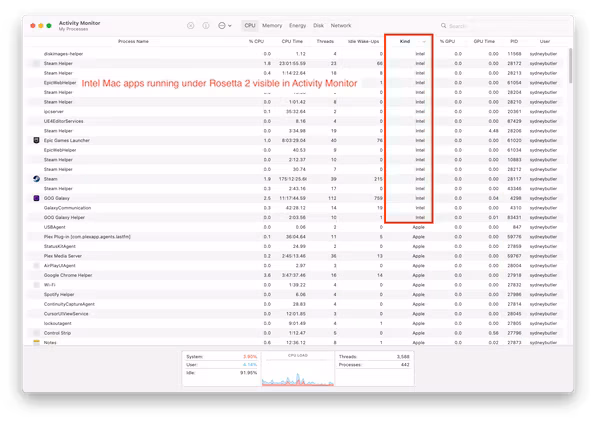Sort by % GPU column header

pos(447,41)
